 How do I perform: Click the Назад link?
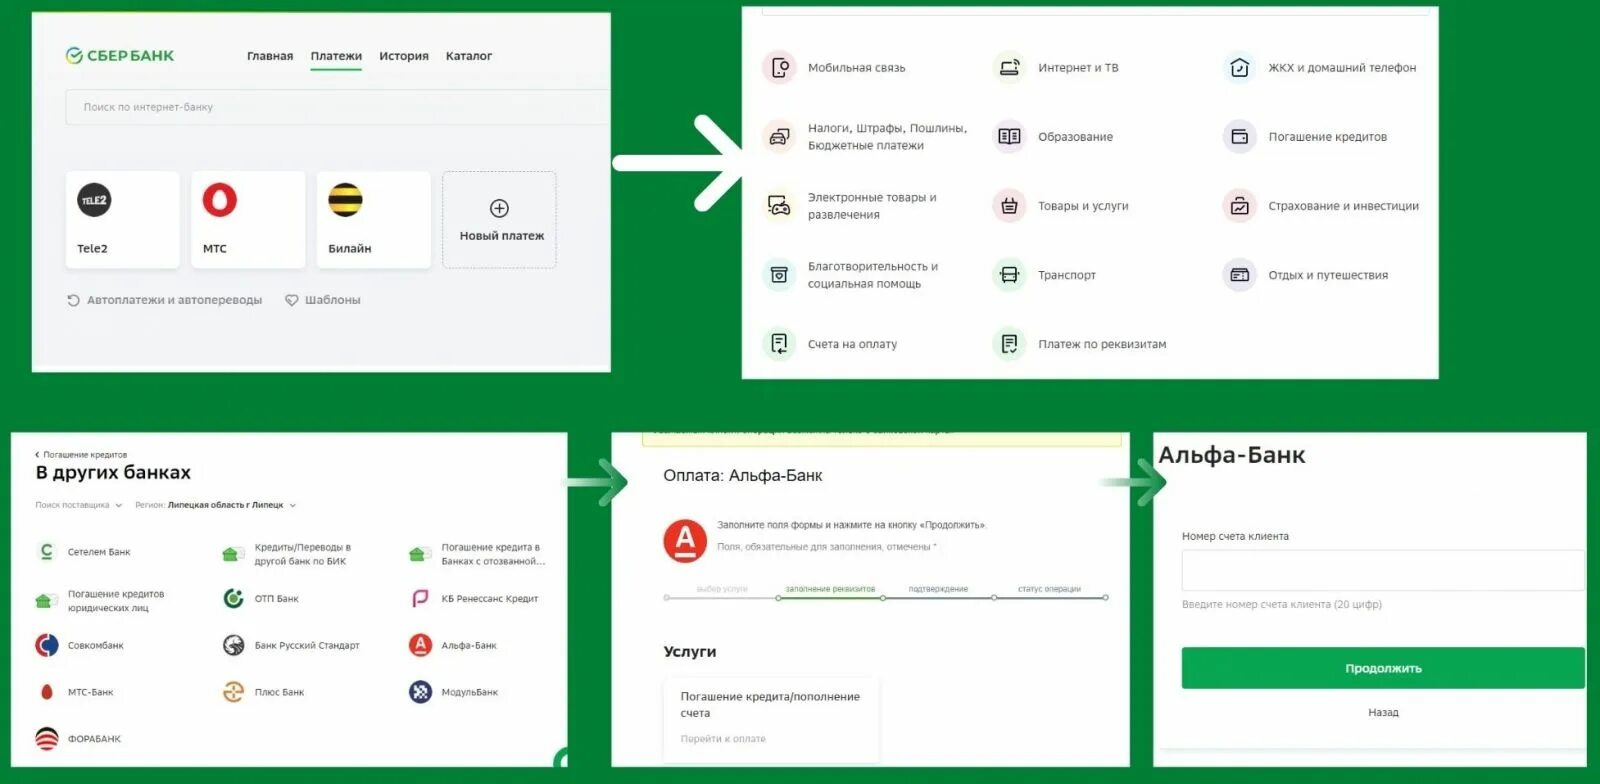(x=1383, y=713)
